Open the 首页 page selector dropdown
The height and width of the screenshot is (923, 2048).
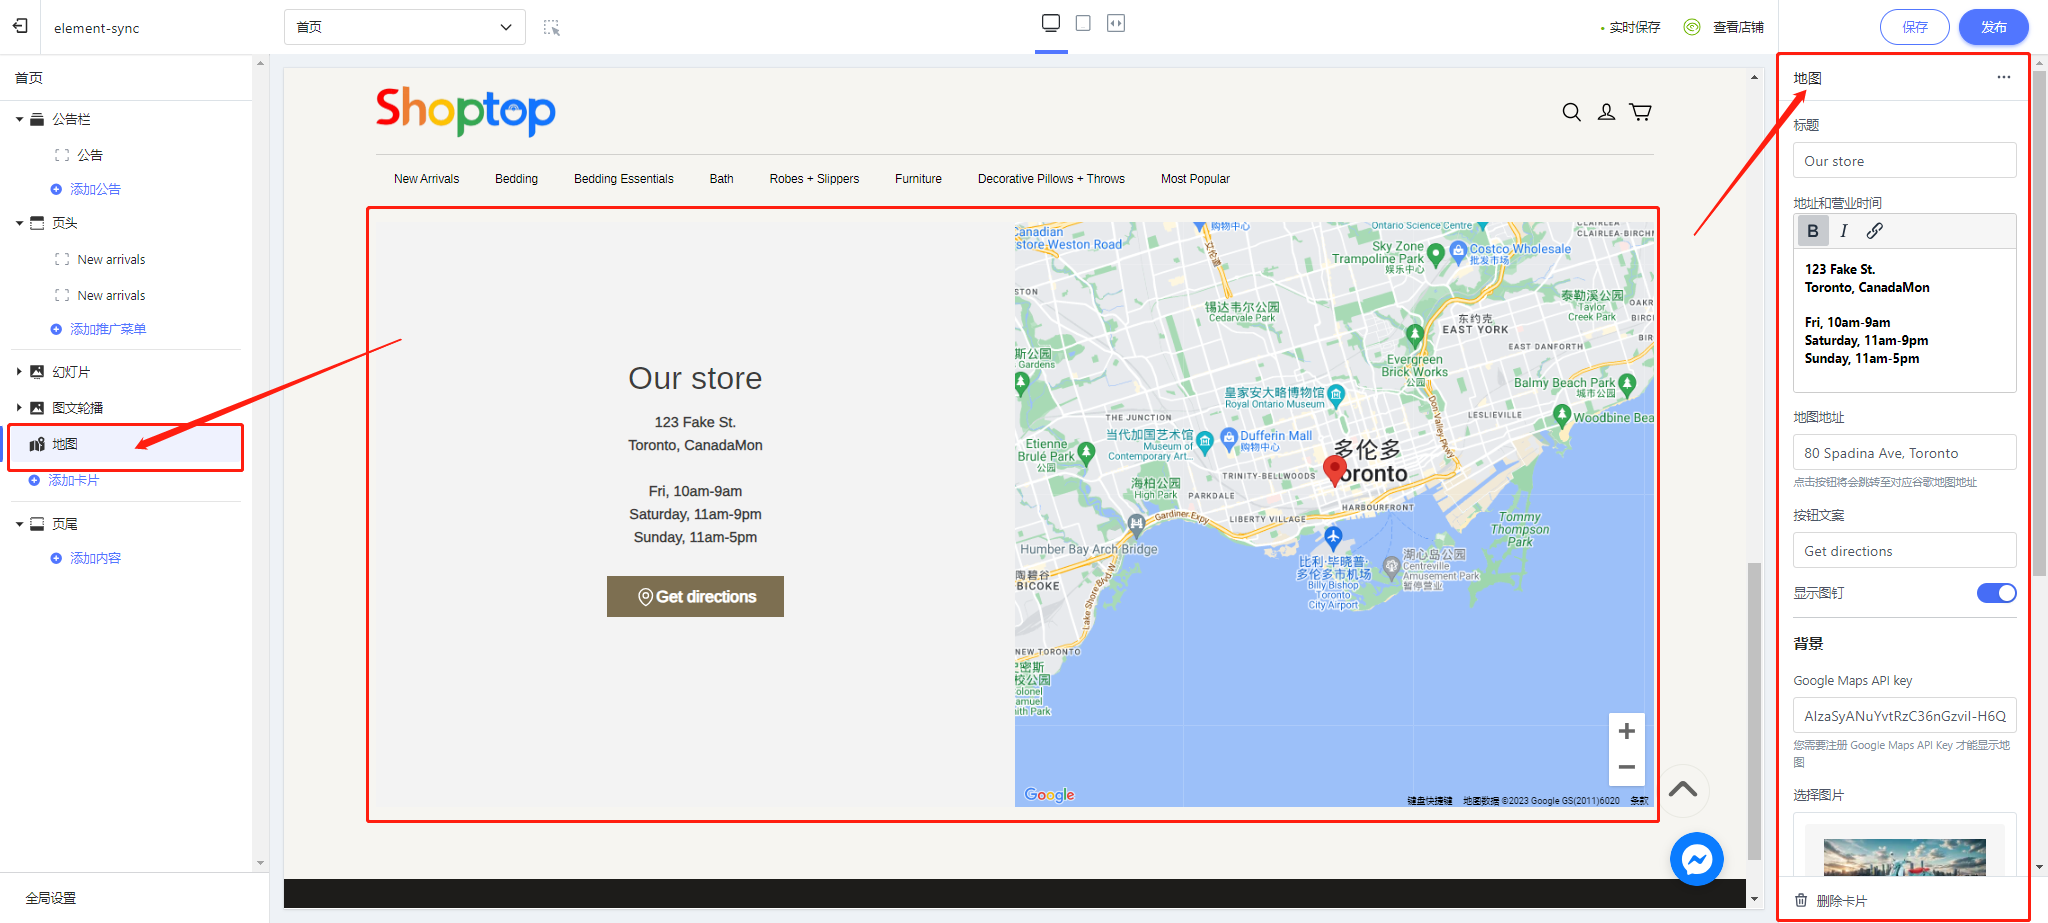(405, 27)
